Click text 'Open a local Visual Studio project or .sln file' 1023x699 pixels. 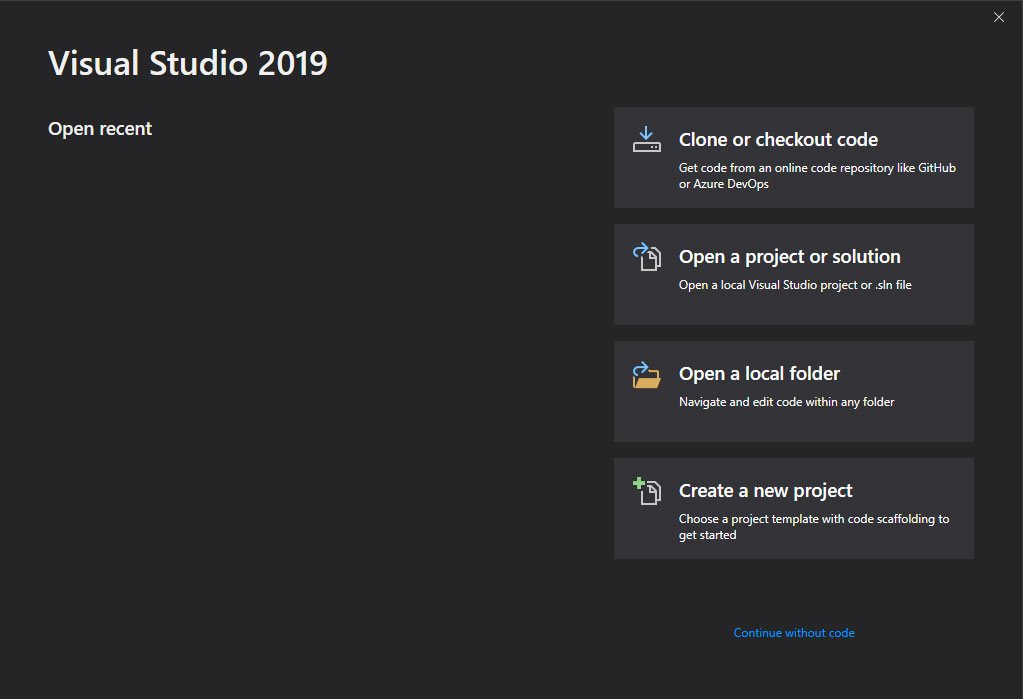[x=795, y=285]
